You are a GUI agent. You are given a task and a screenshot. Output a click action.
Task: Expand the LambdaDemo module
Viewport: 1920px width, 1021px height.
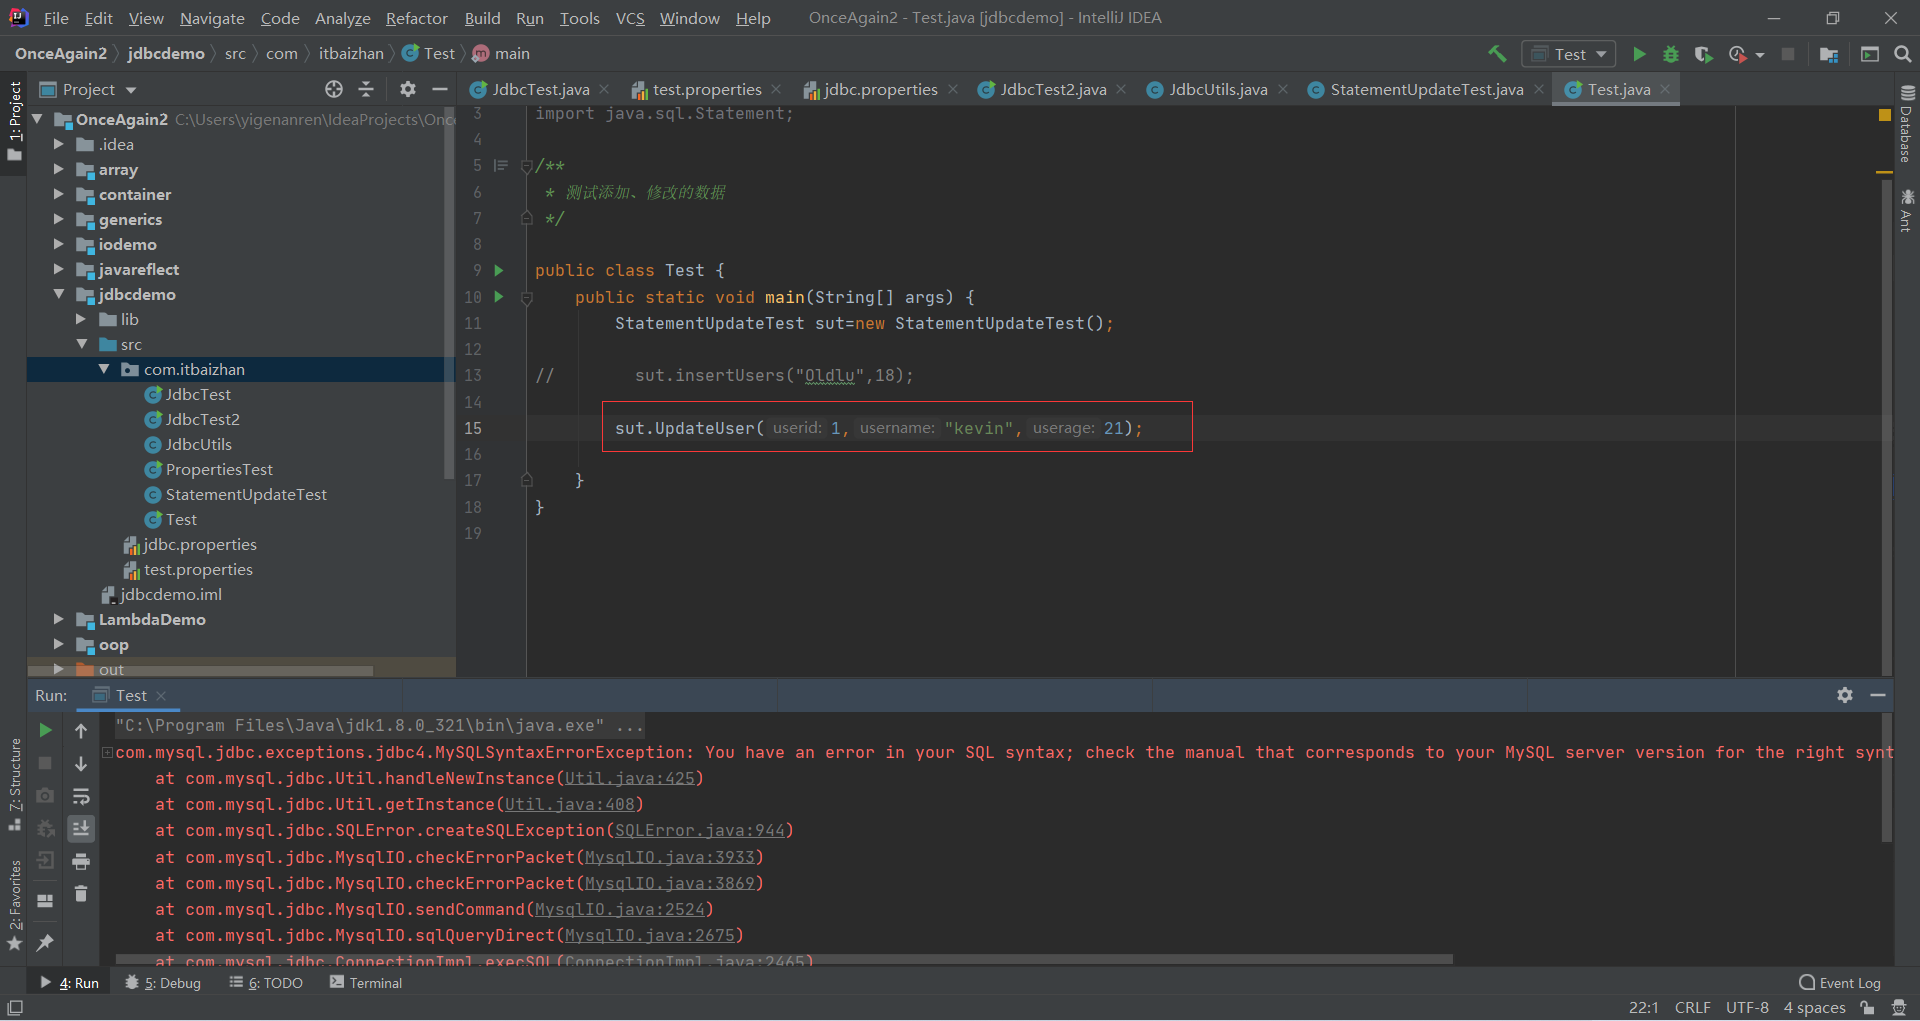58,619
